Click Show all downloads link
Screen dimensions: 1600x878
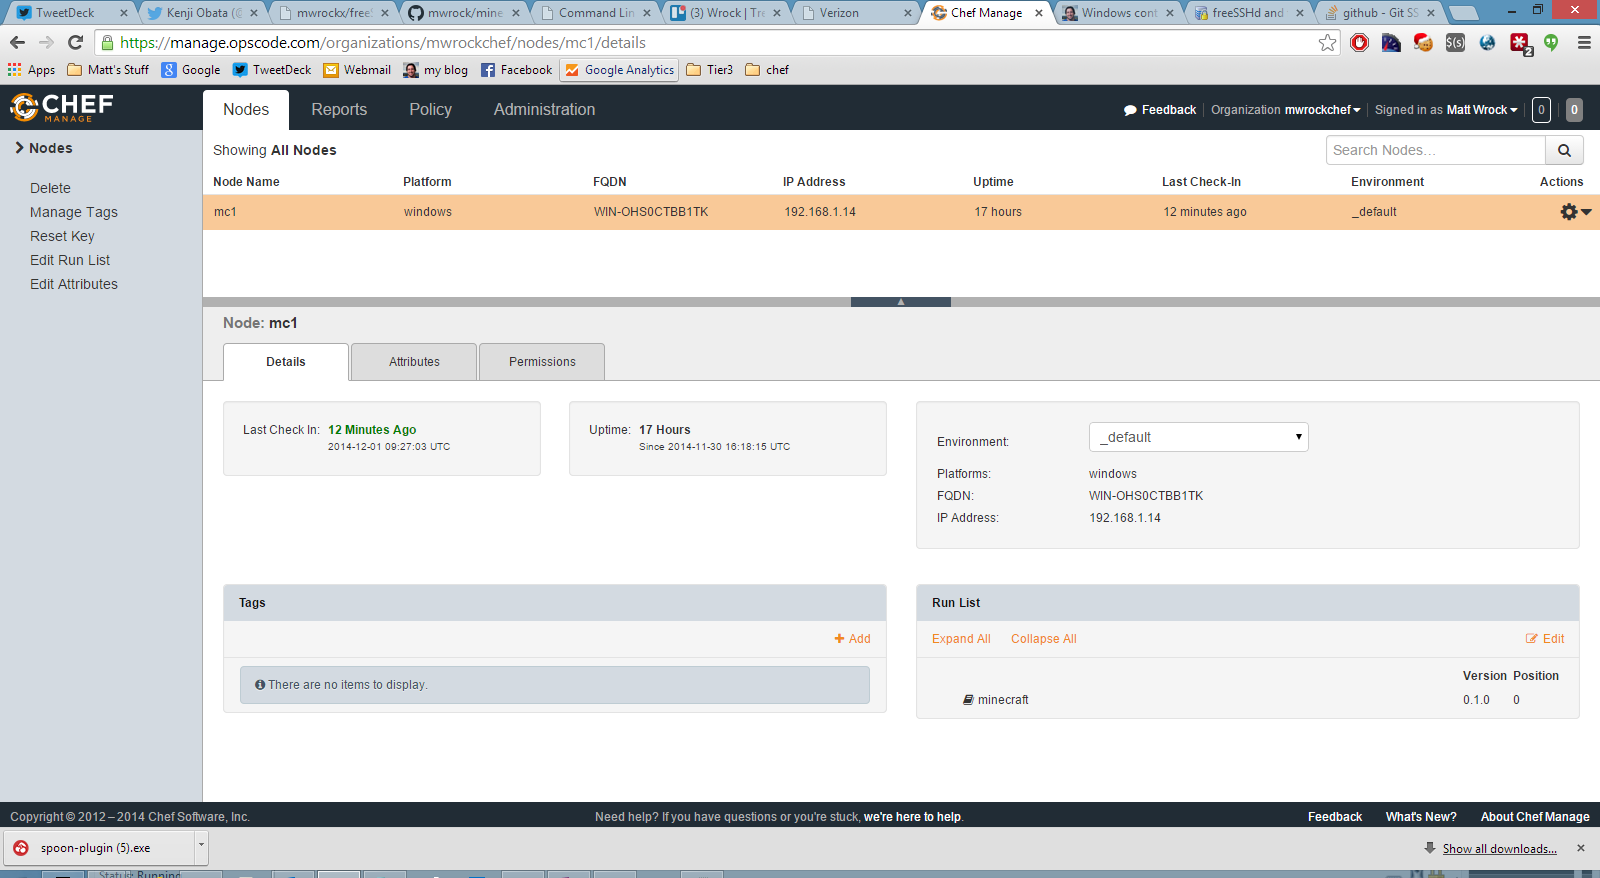(1499, 849)
